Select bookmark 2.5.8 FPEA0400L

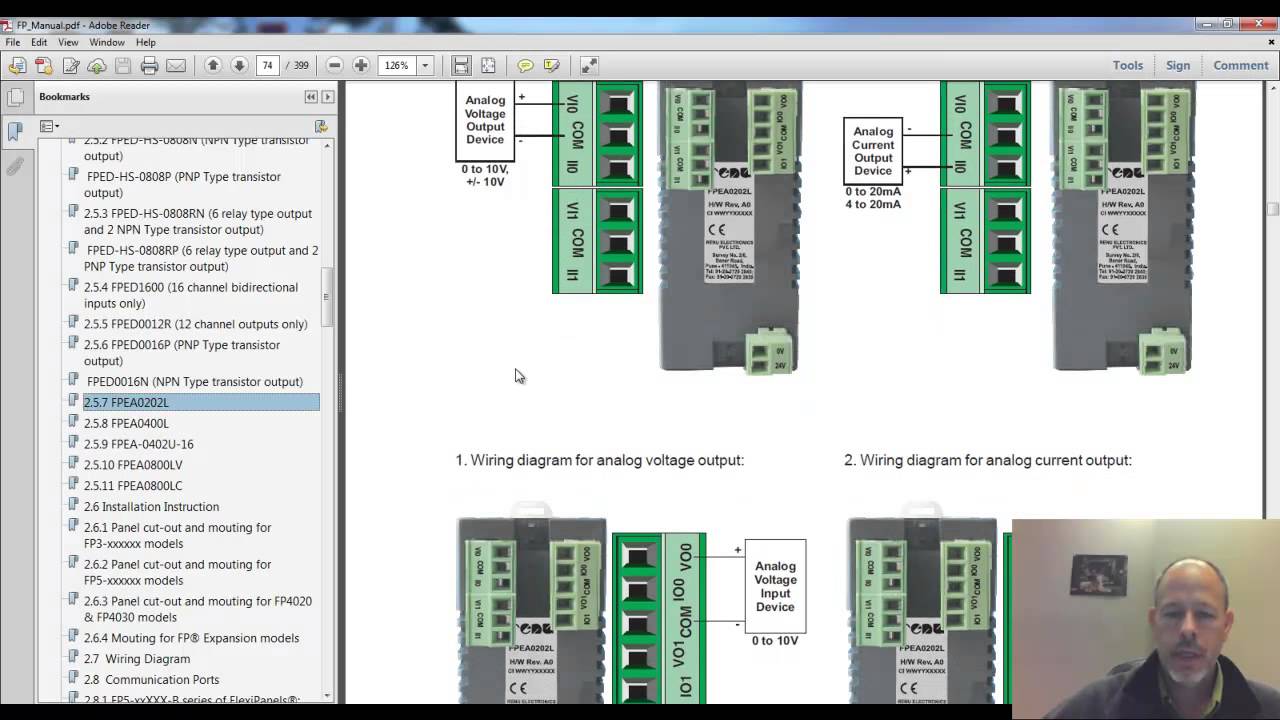click(126, 423)
